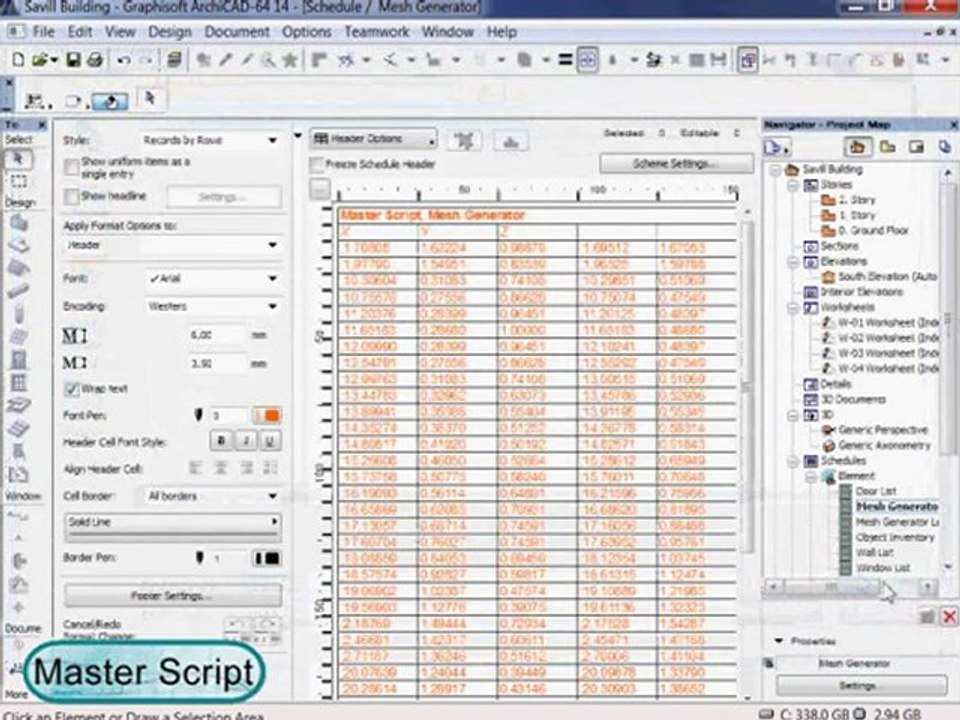Open the Document menu
960x720 pixels.
coord(237,32)
